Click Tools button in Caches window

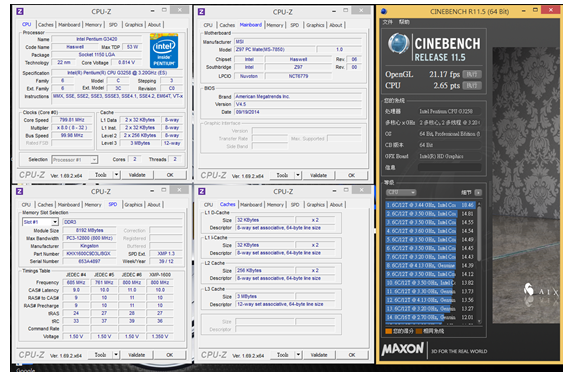coord(283,355)
